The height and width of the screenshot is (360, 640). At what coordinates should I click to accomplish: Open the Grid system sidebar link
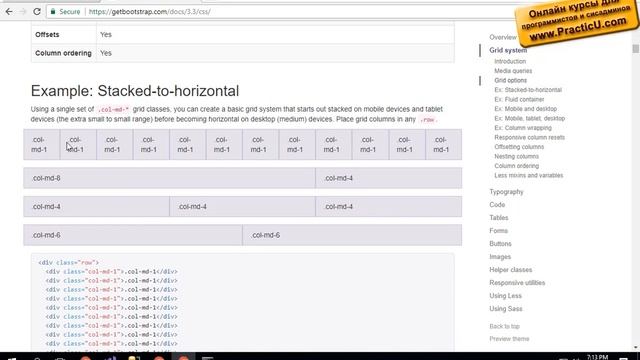click(x=508, y=50)
